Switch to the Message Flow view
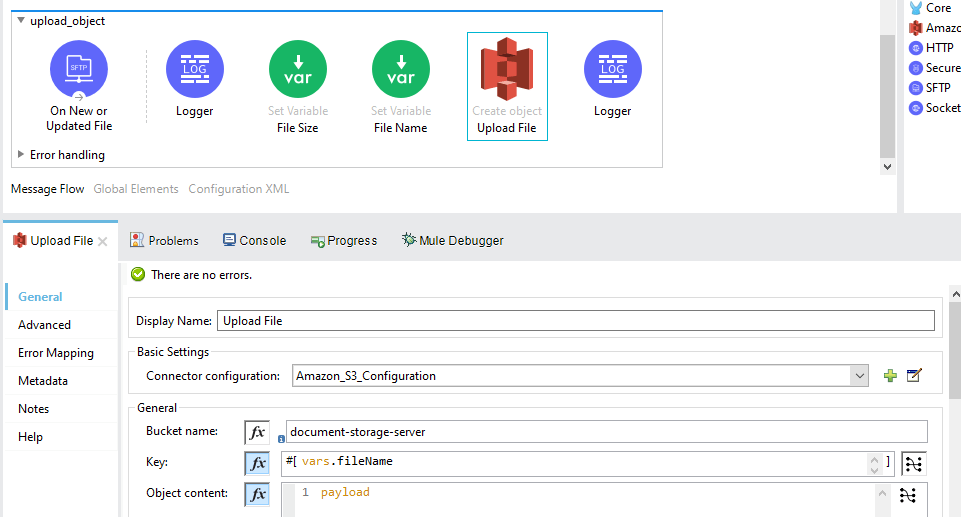The image size is (961, 517). pos(47,189)
